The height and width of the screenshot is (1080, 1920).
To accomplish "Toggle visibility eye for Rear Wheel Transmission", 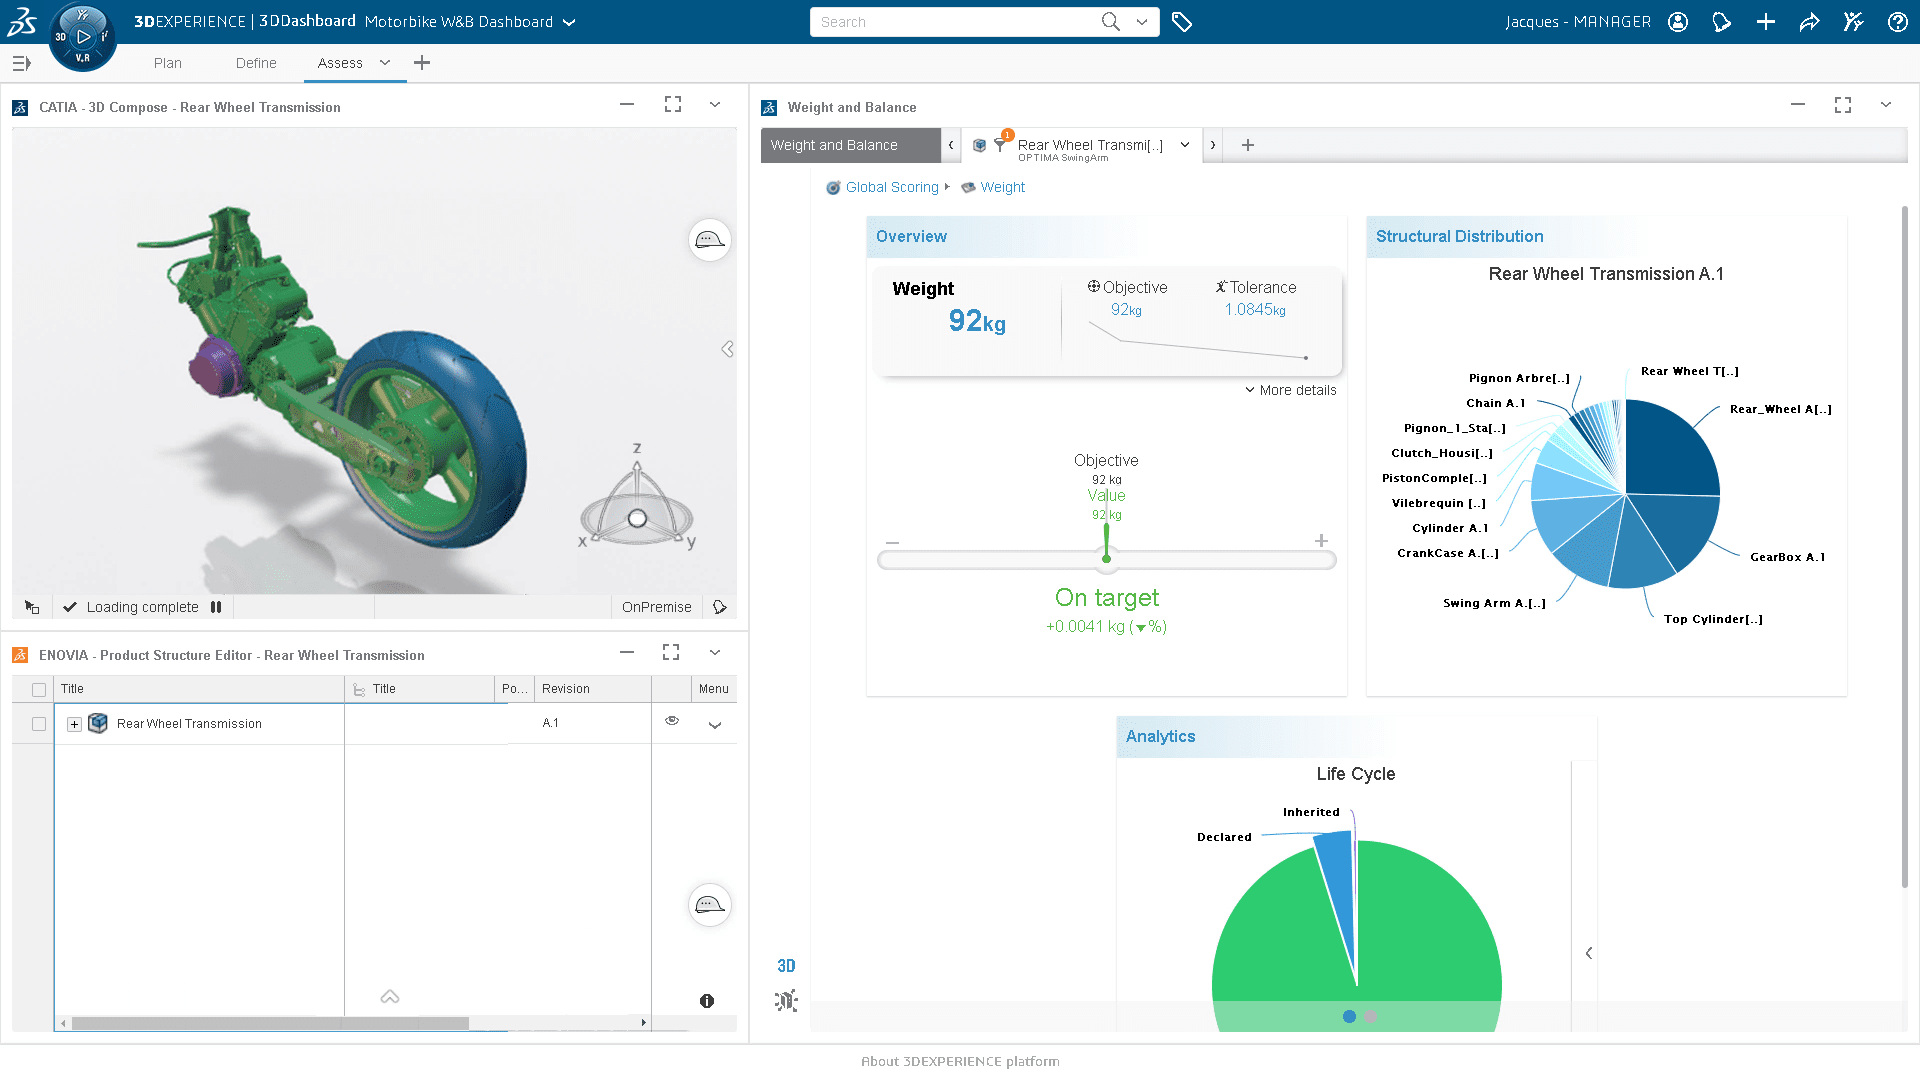I will tap(672, 721).
